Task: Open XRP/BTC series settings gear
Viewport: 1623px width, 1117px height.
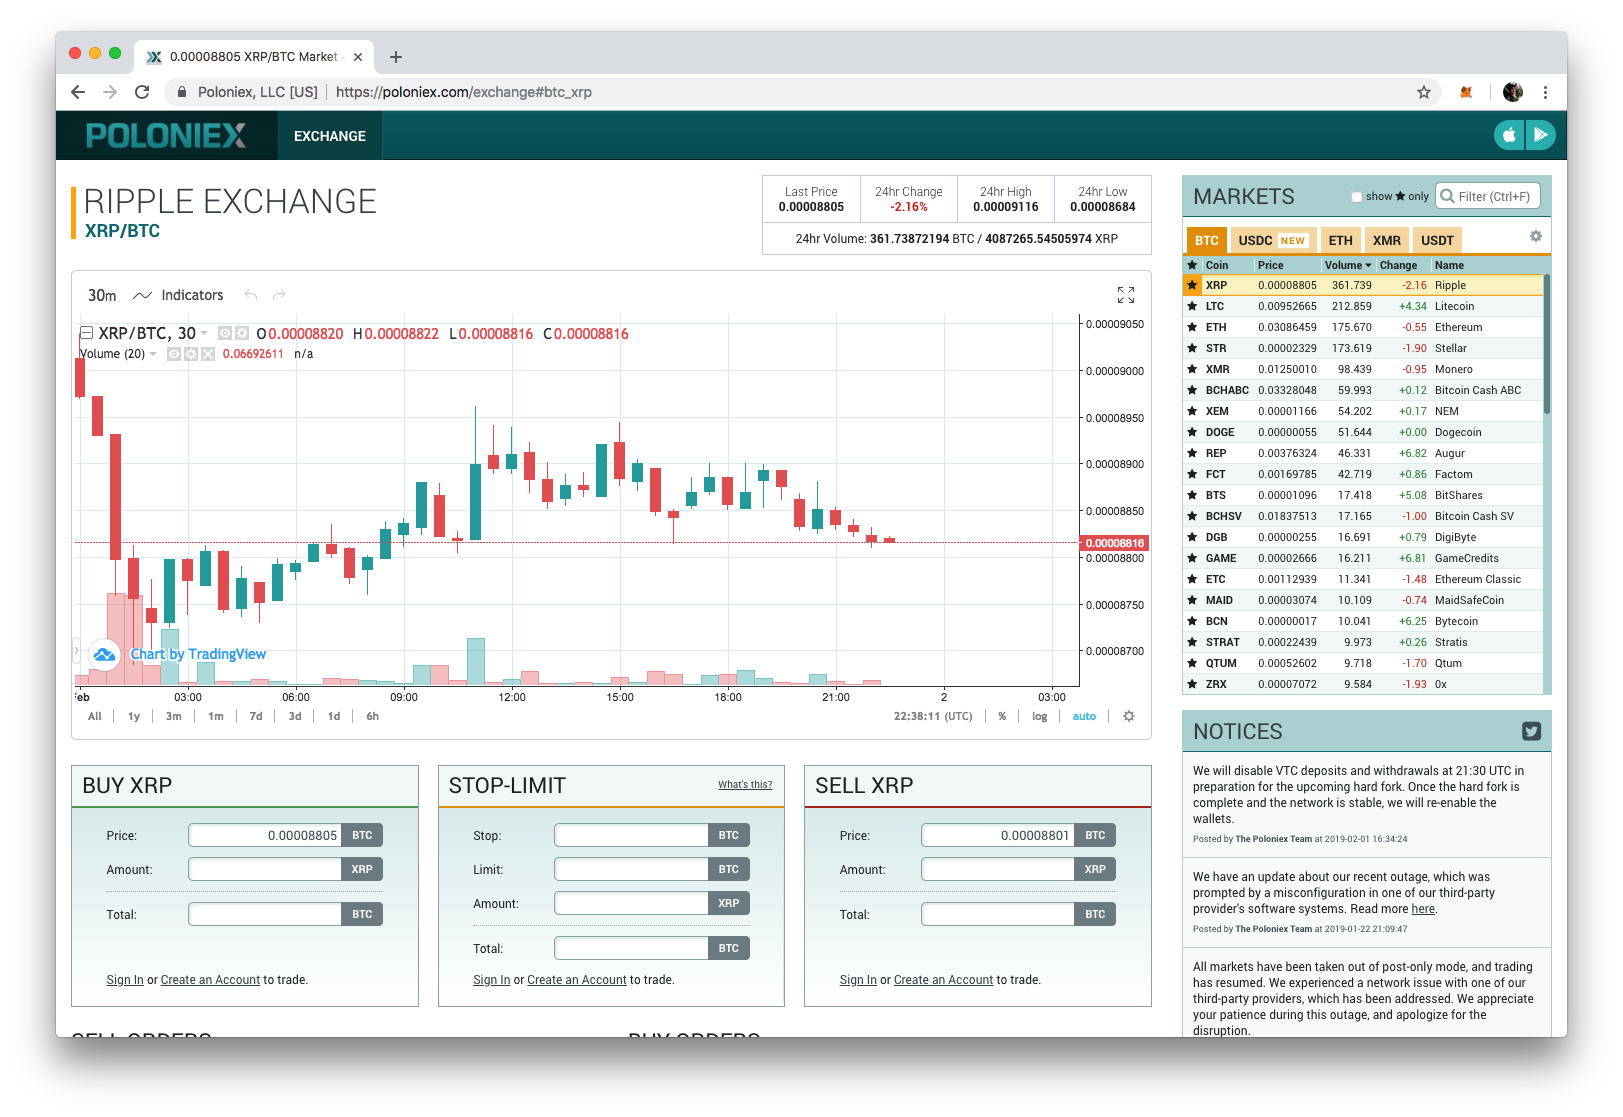Action: point(241,333)
